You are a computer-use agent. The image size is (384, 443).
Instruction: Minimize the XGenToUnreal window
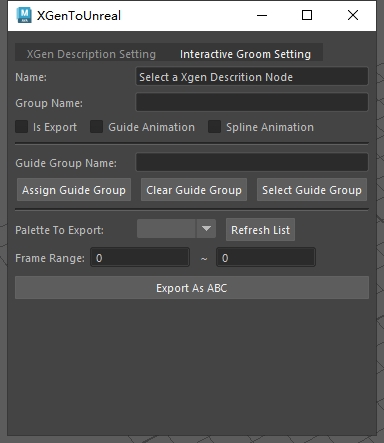(262, 15)
